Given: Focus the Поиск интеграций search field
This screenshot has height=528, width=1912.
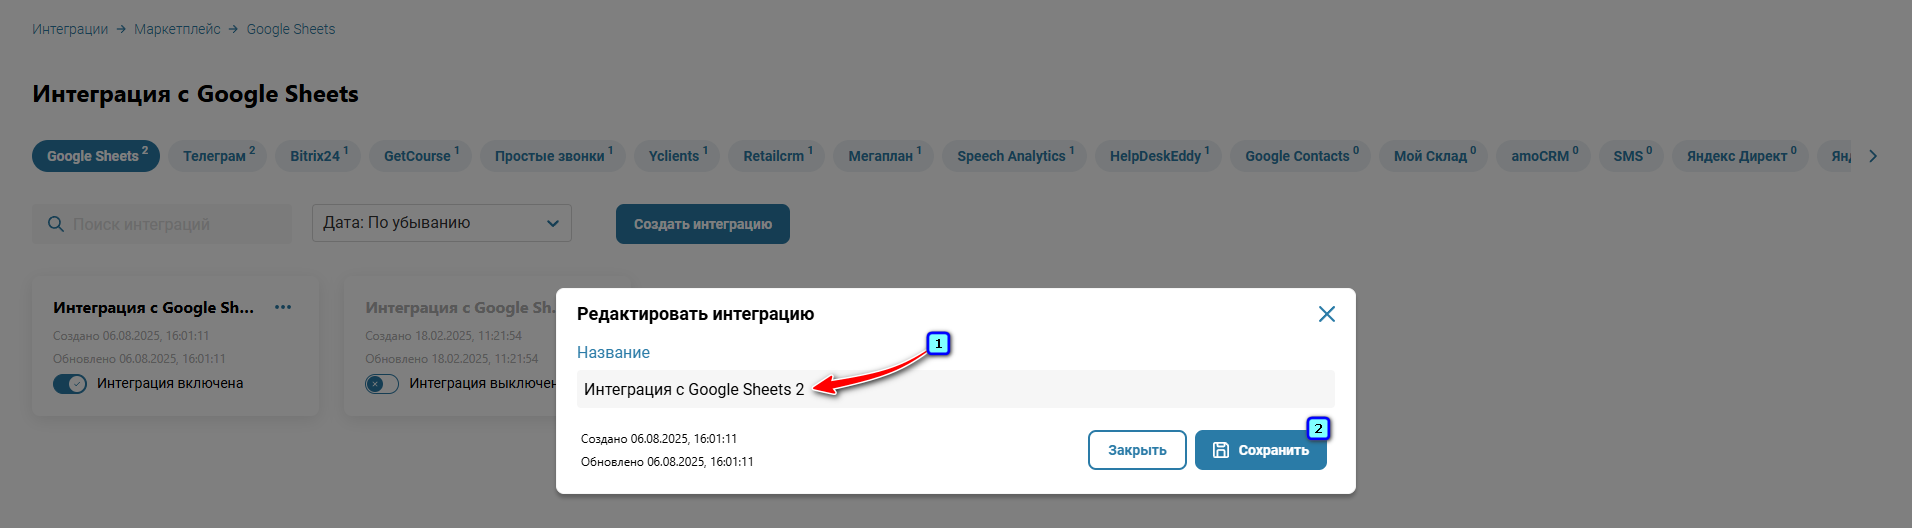Looking at the screenshot, I should [x=162, y=224].
